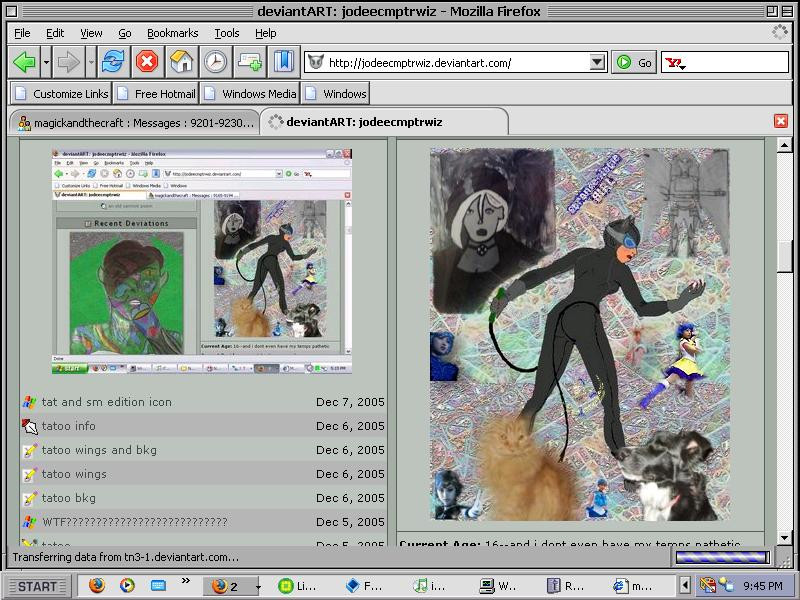Viewport: 800px width, 600px height.
Task: Switch to the magickandthecraft Messages tab
Action: click(x=135, y=122)
